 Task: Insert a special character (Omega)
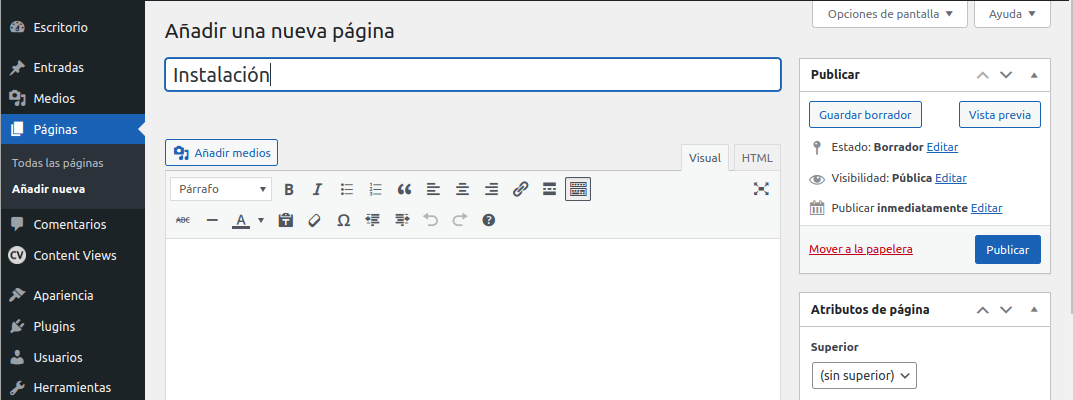point(343,220)
